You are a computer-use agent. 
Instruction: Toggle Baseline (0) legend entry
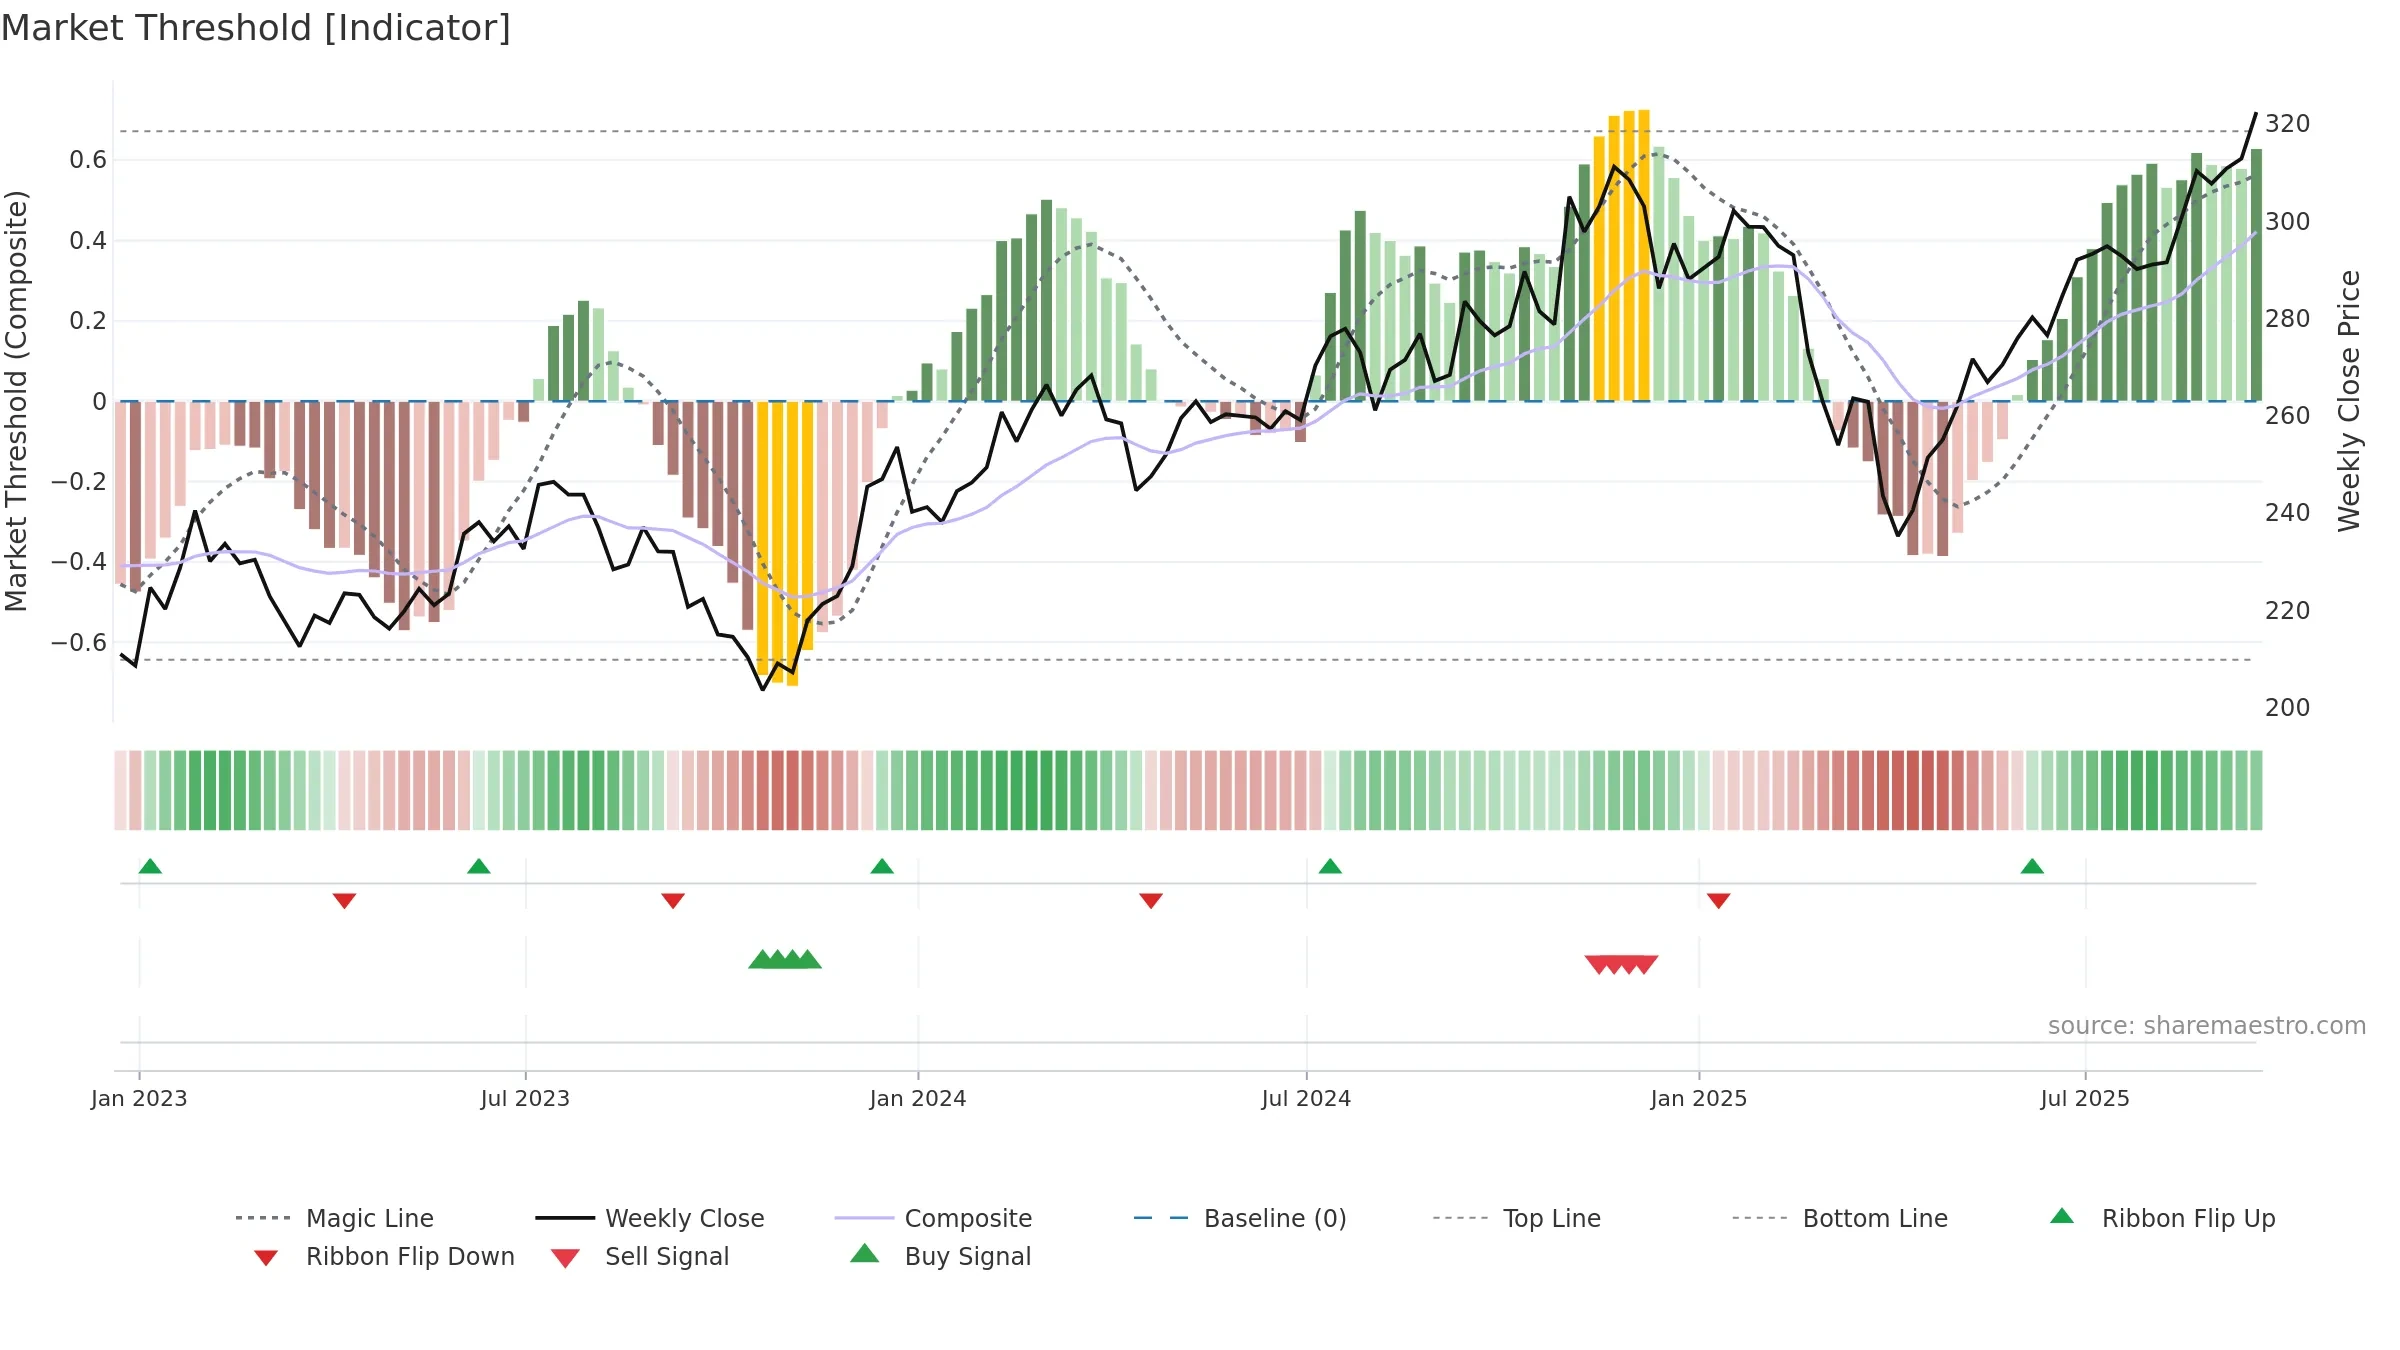(x=1240, y=1218)
